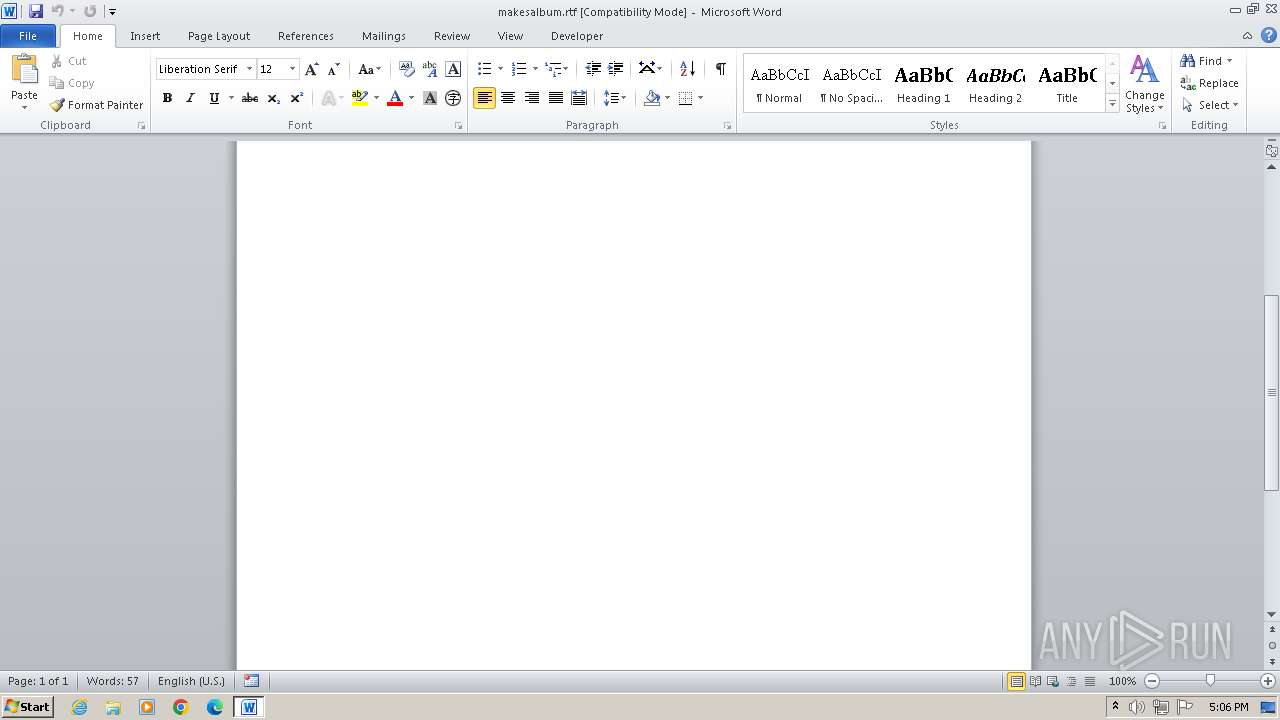Apply the Title style
Image resolution: width=1280 pixels, height=720 pixels.
[1067, 84]
